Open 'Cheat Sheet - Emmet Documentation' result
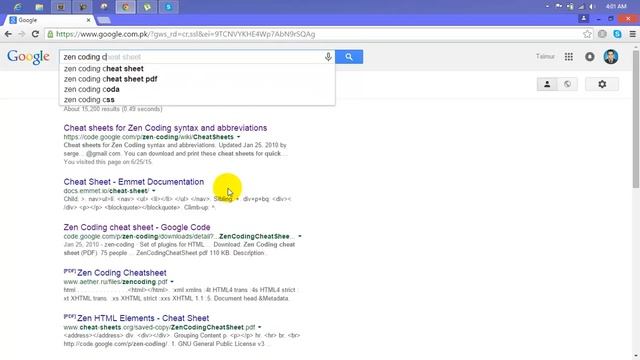The image size is (640, 360). 133,182
